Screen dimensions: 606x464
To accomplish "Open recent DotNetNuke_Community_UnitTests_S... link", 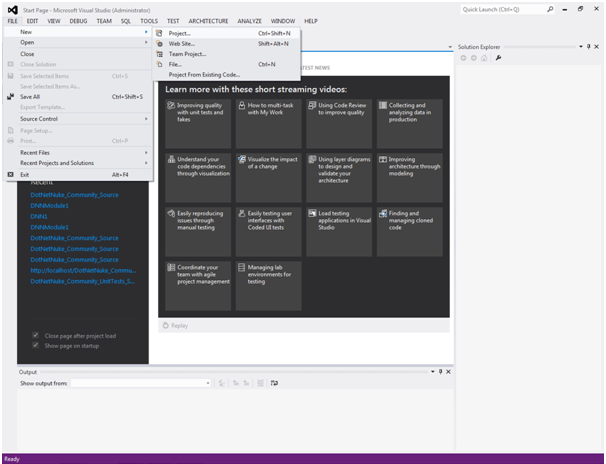I will (x=82, y=281).
